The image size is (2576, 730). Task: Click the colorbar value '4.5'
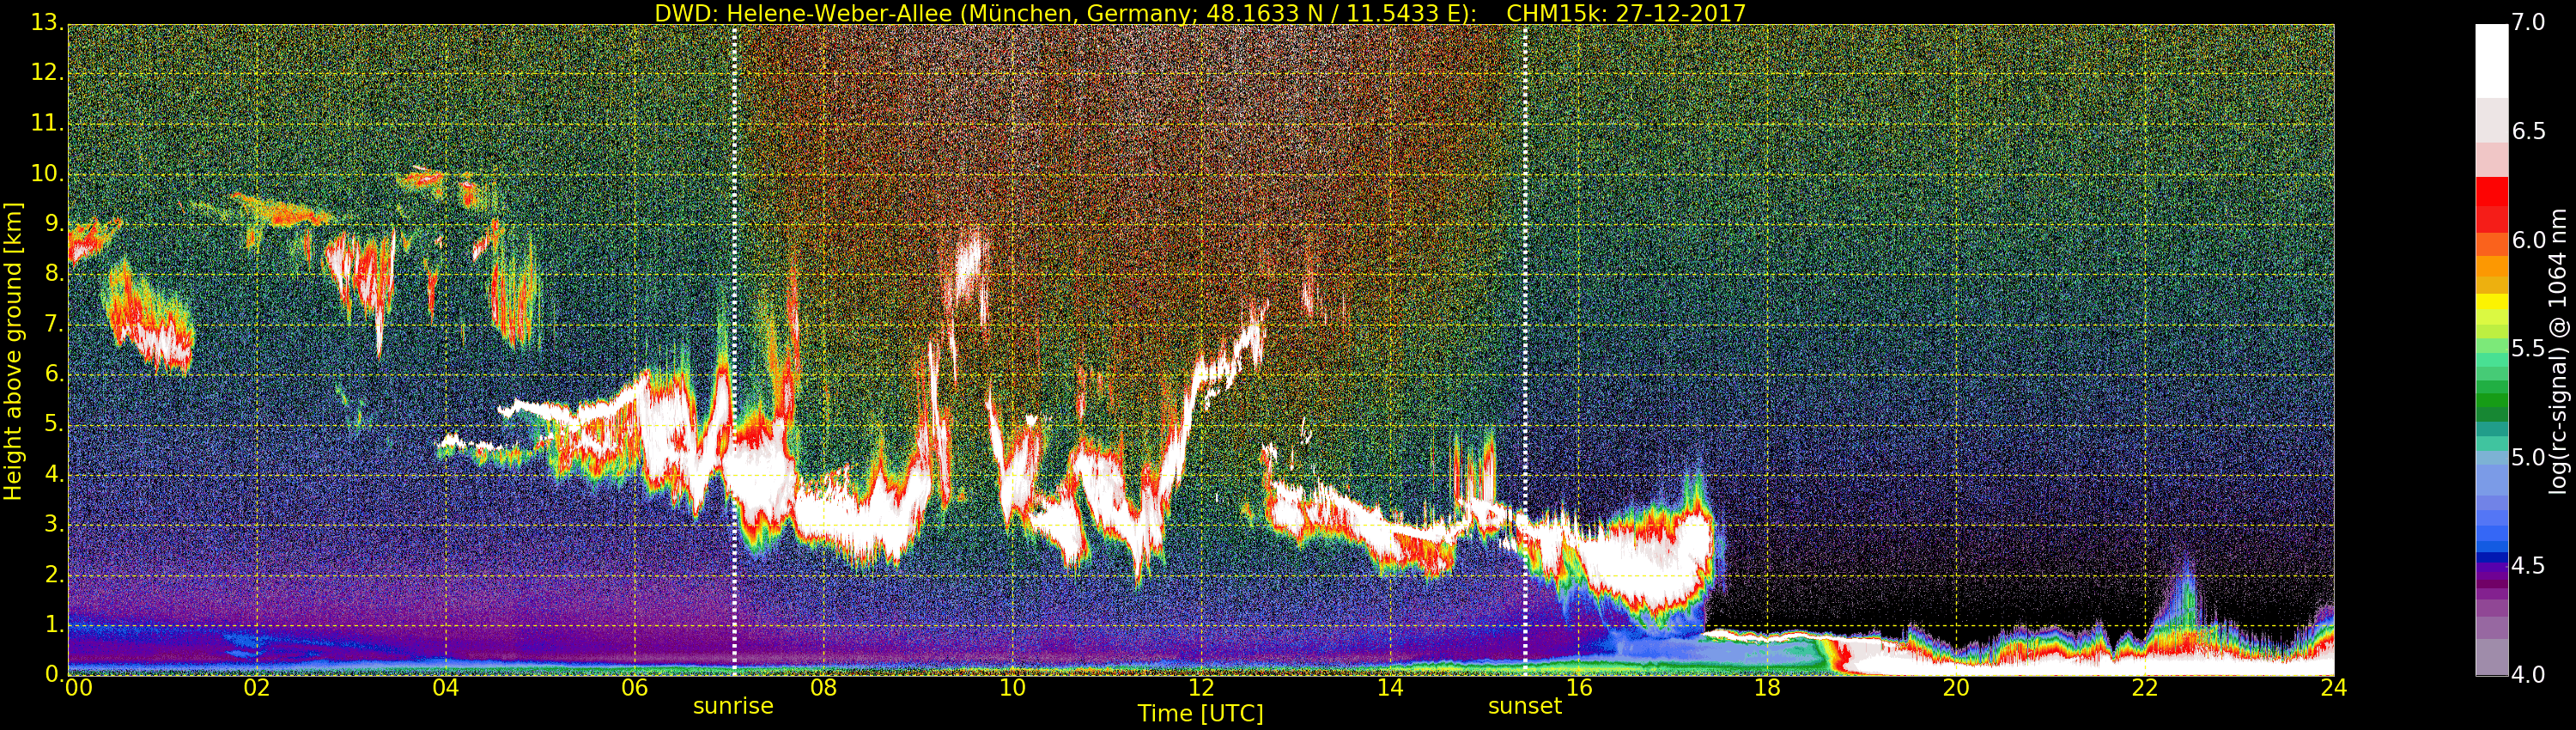(2529, 566)
